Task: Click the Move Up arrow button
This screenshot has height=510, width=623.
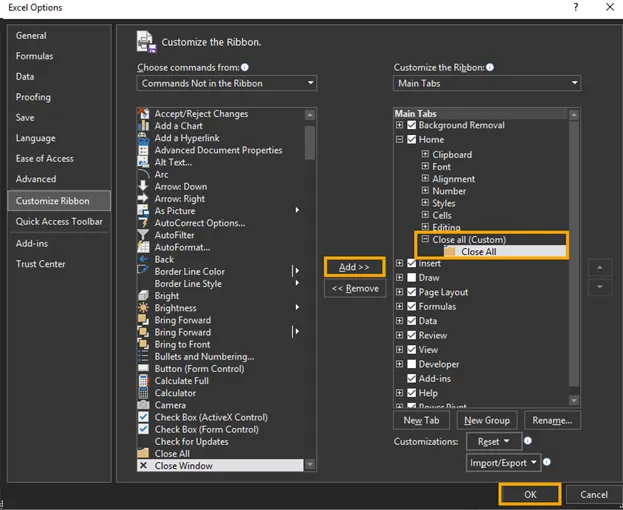Action: point(600,268)
